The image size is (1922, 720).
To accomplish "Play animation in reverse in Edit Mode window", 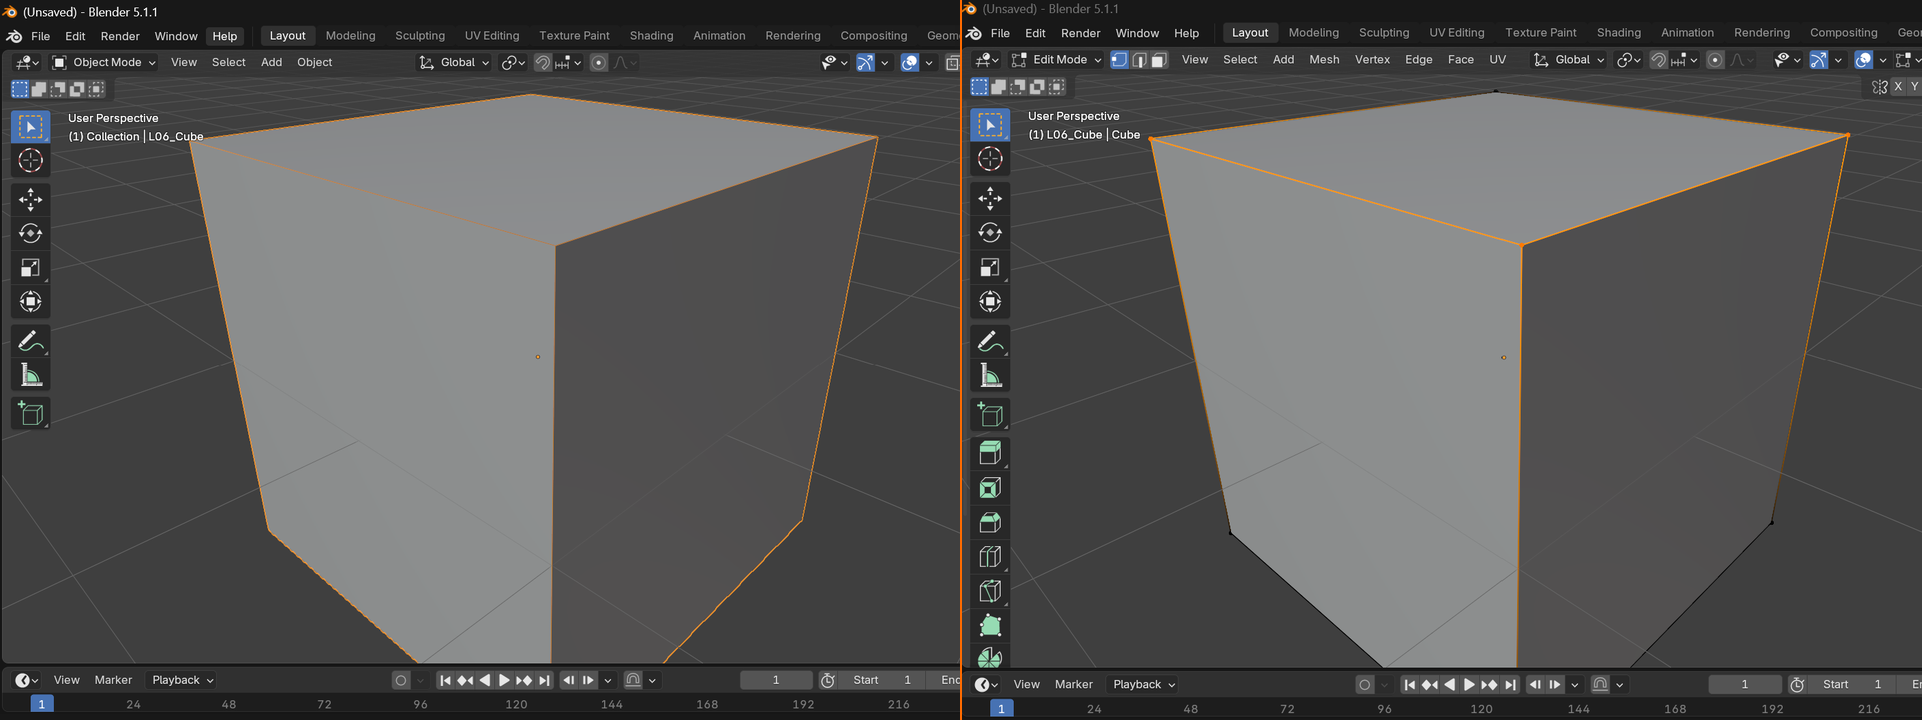I will click(1449, 684).
